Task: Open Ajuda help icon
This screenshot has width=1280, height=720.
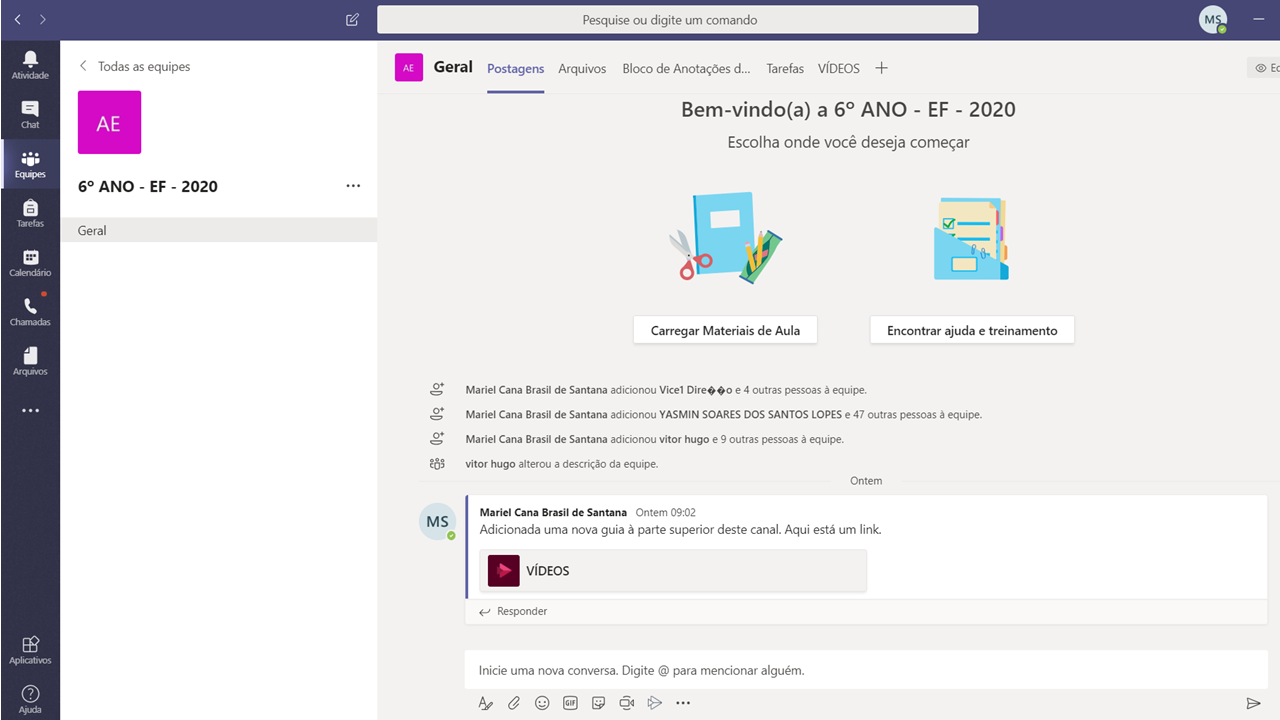Action: pyautogui.click(x=30, y=699)
